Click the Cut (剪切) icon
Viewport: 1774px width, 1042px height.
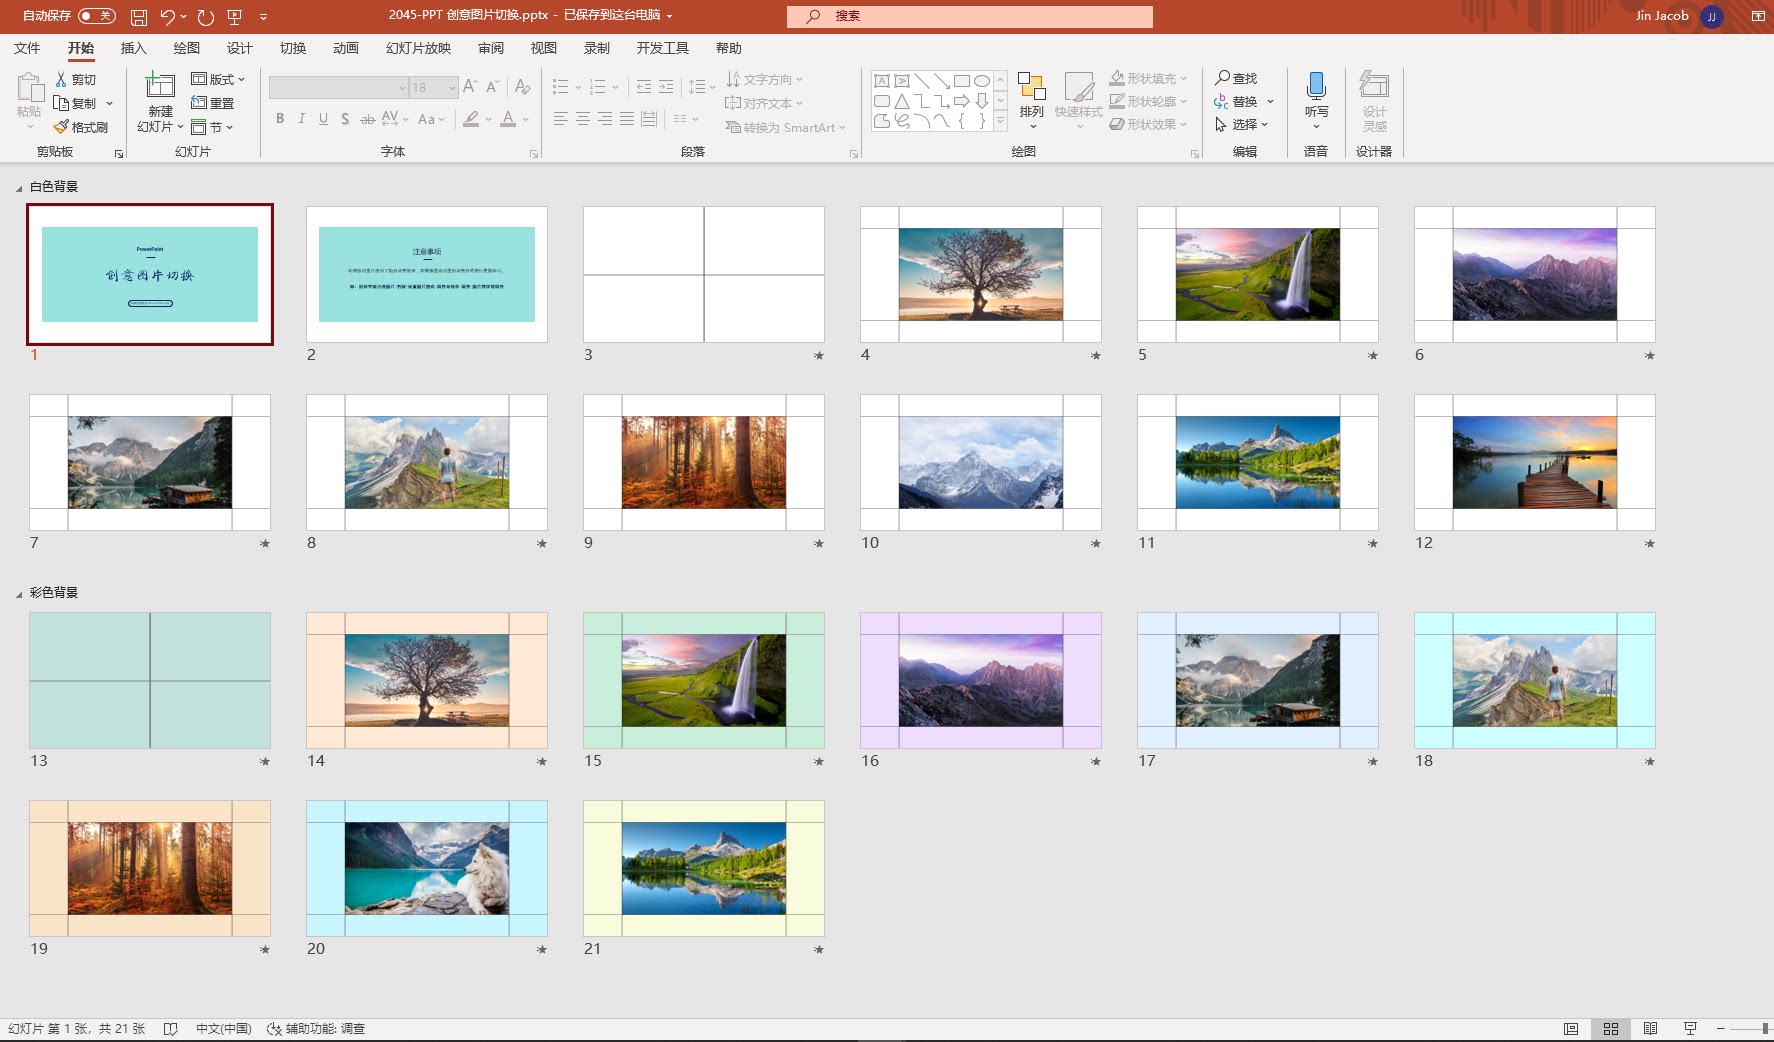(x=76, y=79)
